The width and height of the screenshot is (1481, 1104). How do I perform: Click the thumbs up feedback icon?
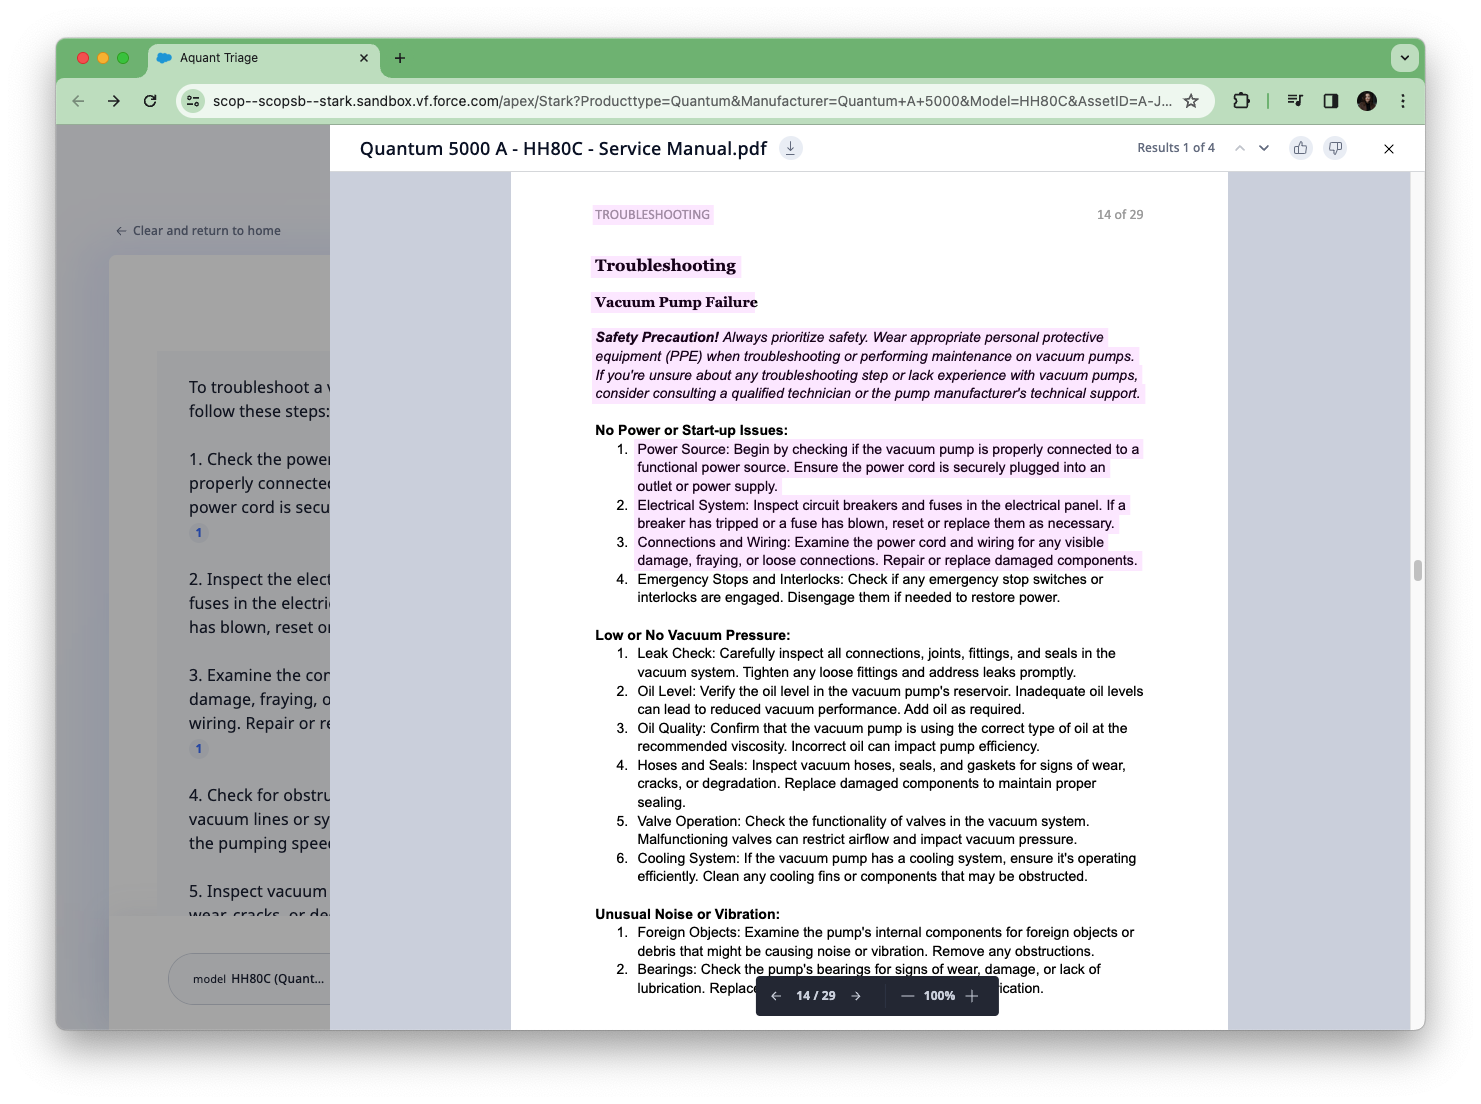tap(1300, 148)
